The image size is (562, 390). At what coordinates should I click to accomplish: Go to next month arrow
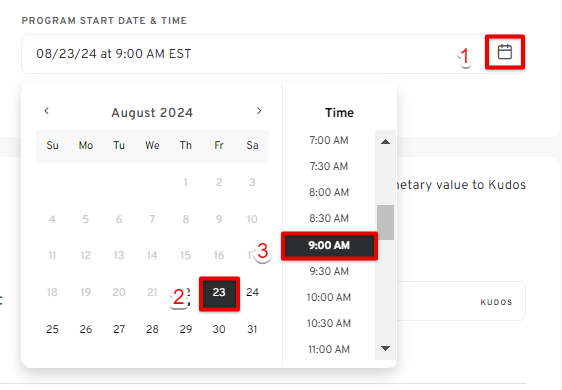point(259,111)
